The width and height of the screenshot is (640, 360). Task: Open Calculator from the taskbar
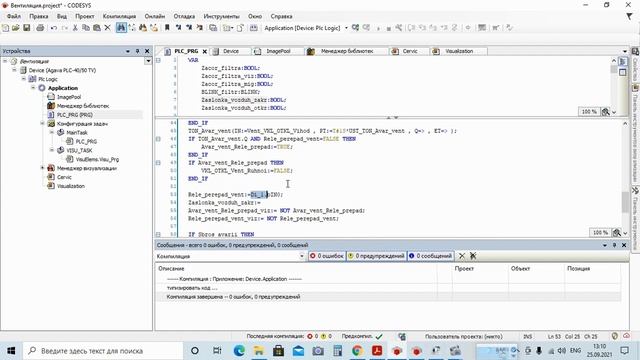[x=338, y=351]
